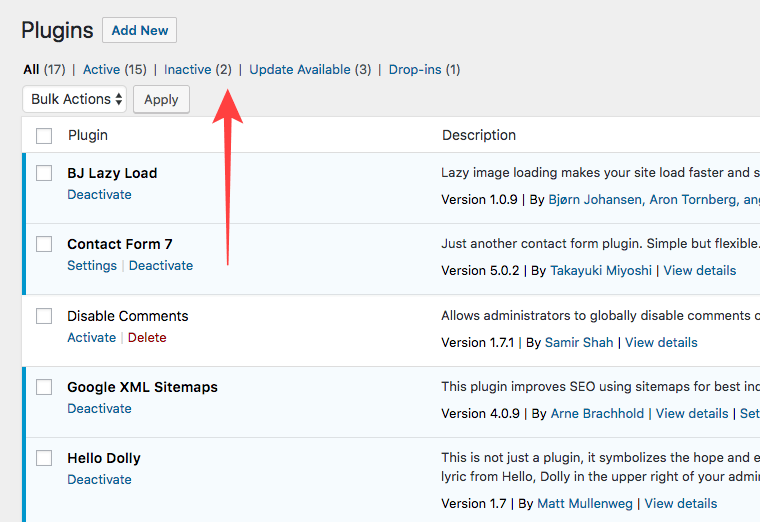Click the BJ Lazy Load plugin name
The width and height of the screenshot is (760, 522).
point(112,173)
